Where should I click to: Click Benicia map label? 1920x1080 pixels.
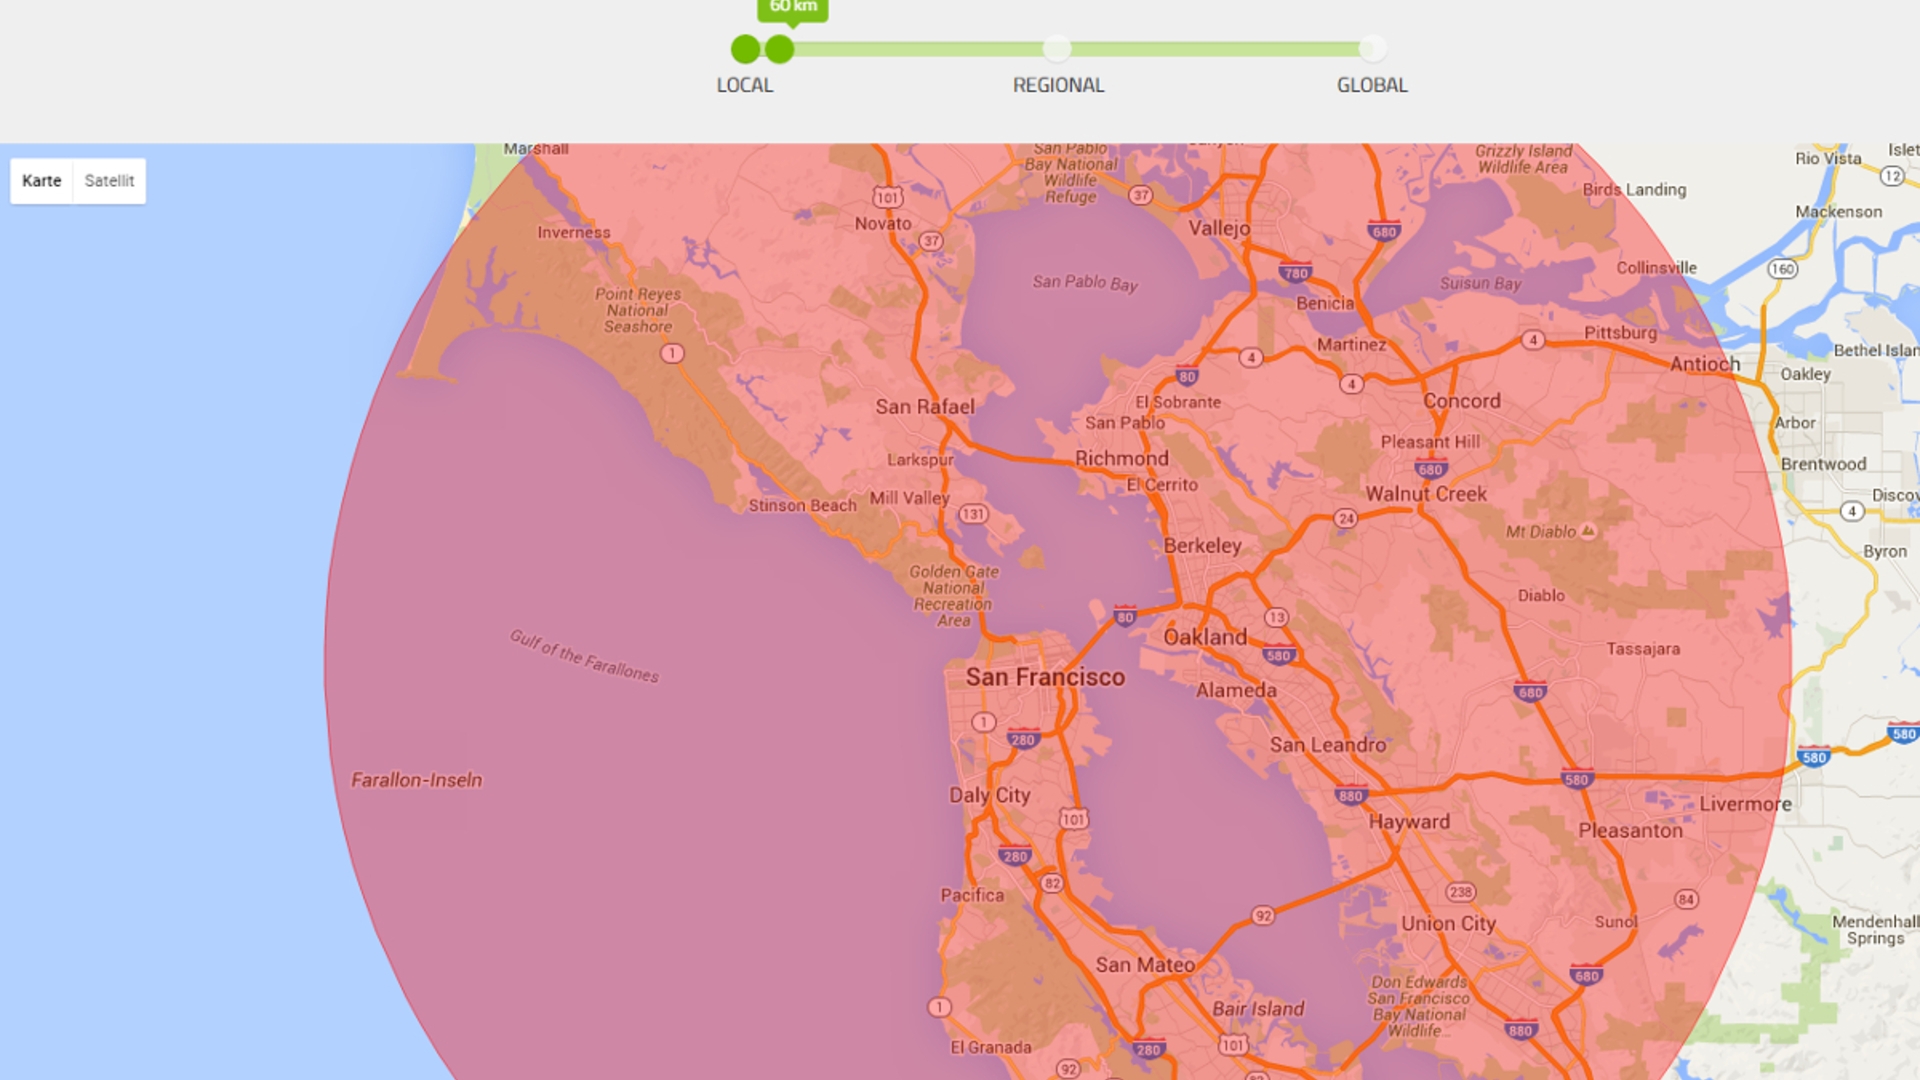click(x=1325, y=303)
